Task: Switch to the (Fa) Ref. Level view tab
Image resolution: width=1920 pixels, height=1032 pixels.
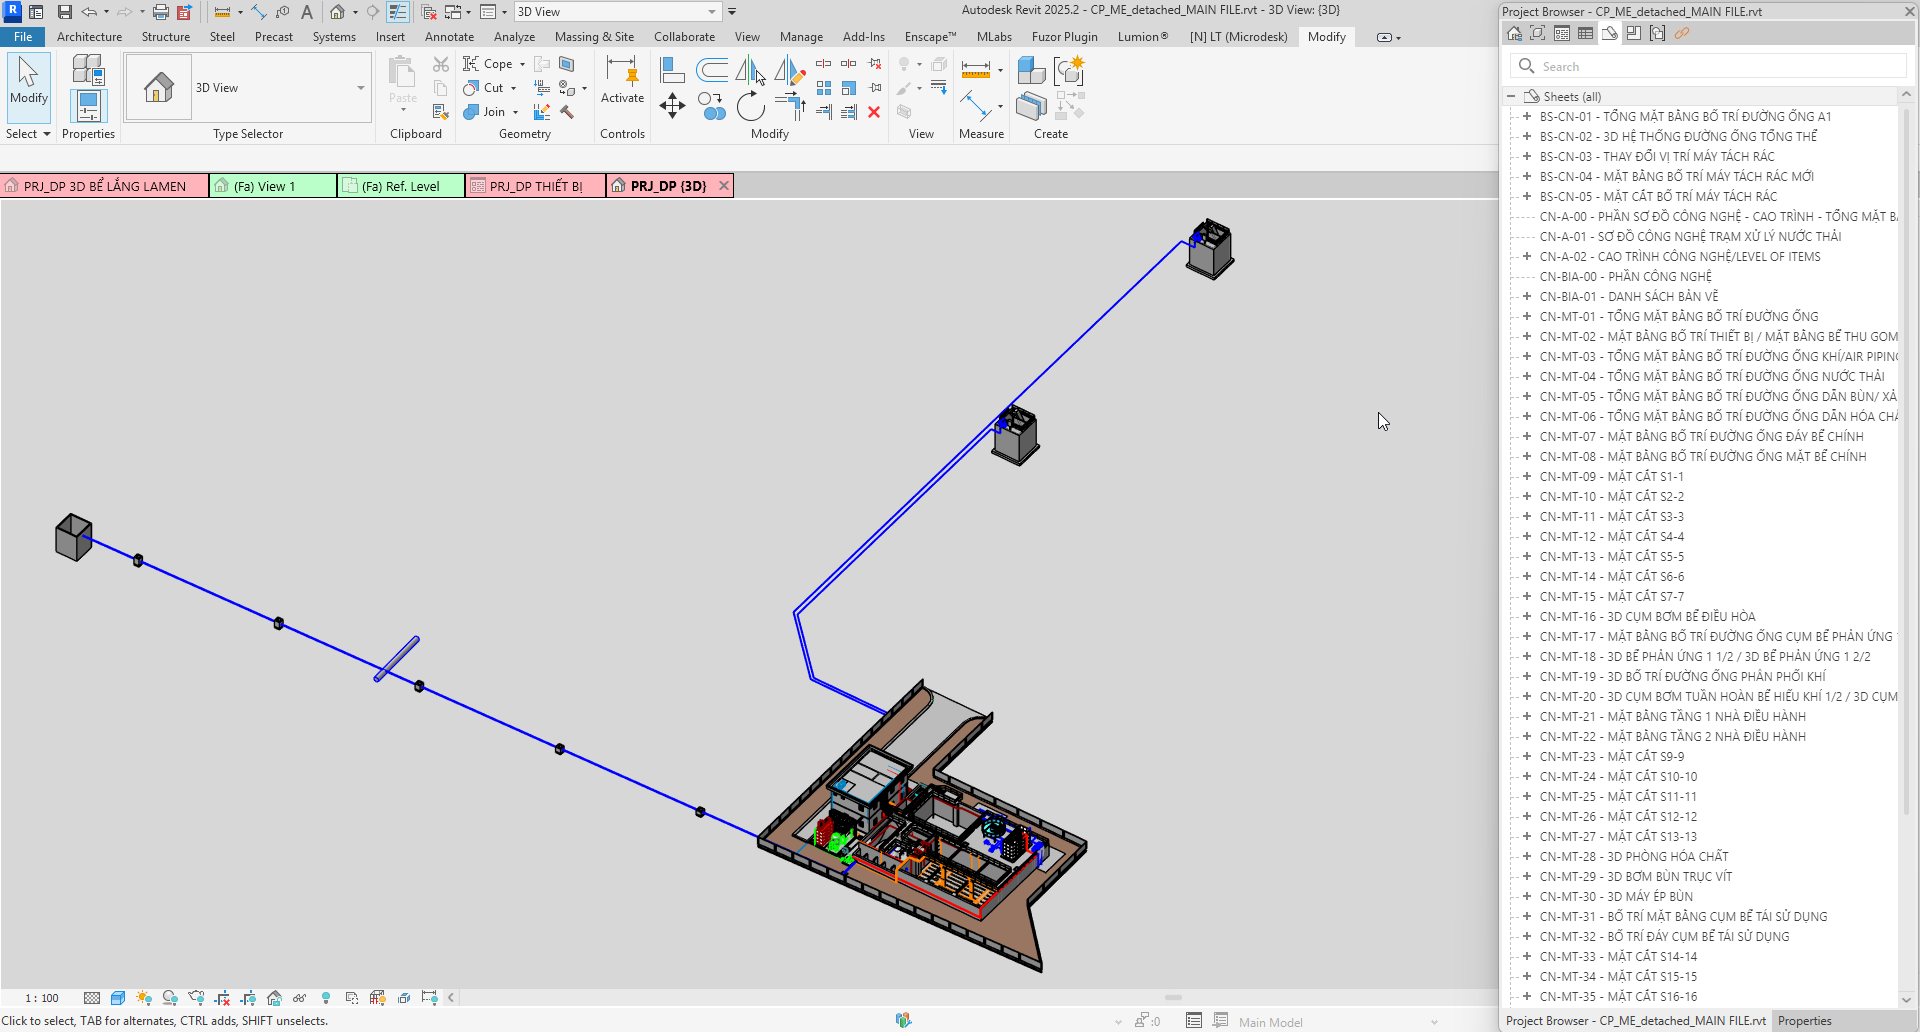Action: [400, 186]
